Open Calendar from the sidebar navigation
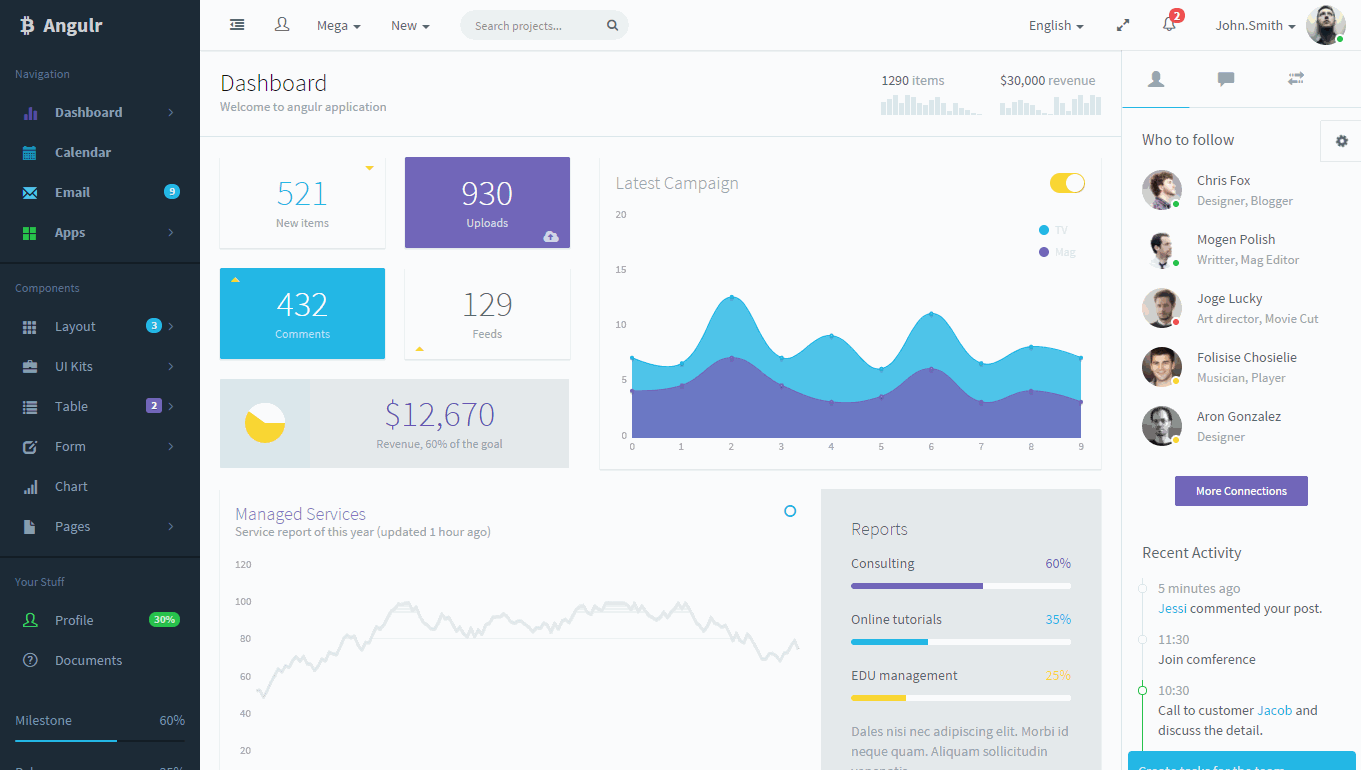Image resolution: width=1361 pixels, height=770 pixels. pyautogui.click(x=82, y=153)
